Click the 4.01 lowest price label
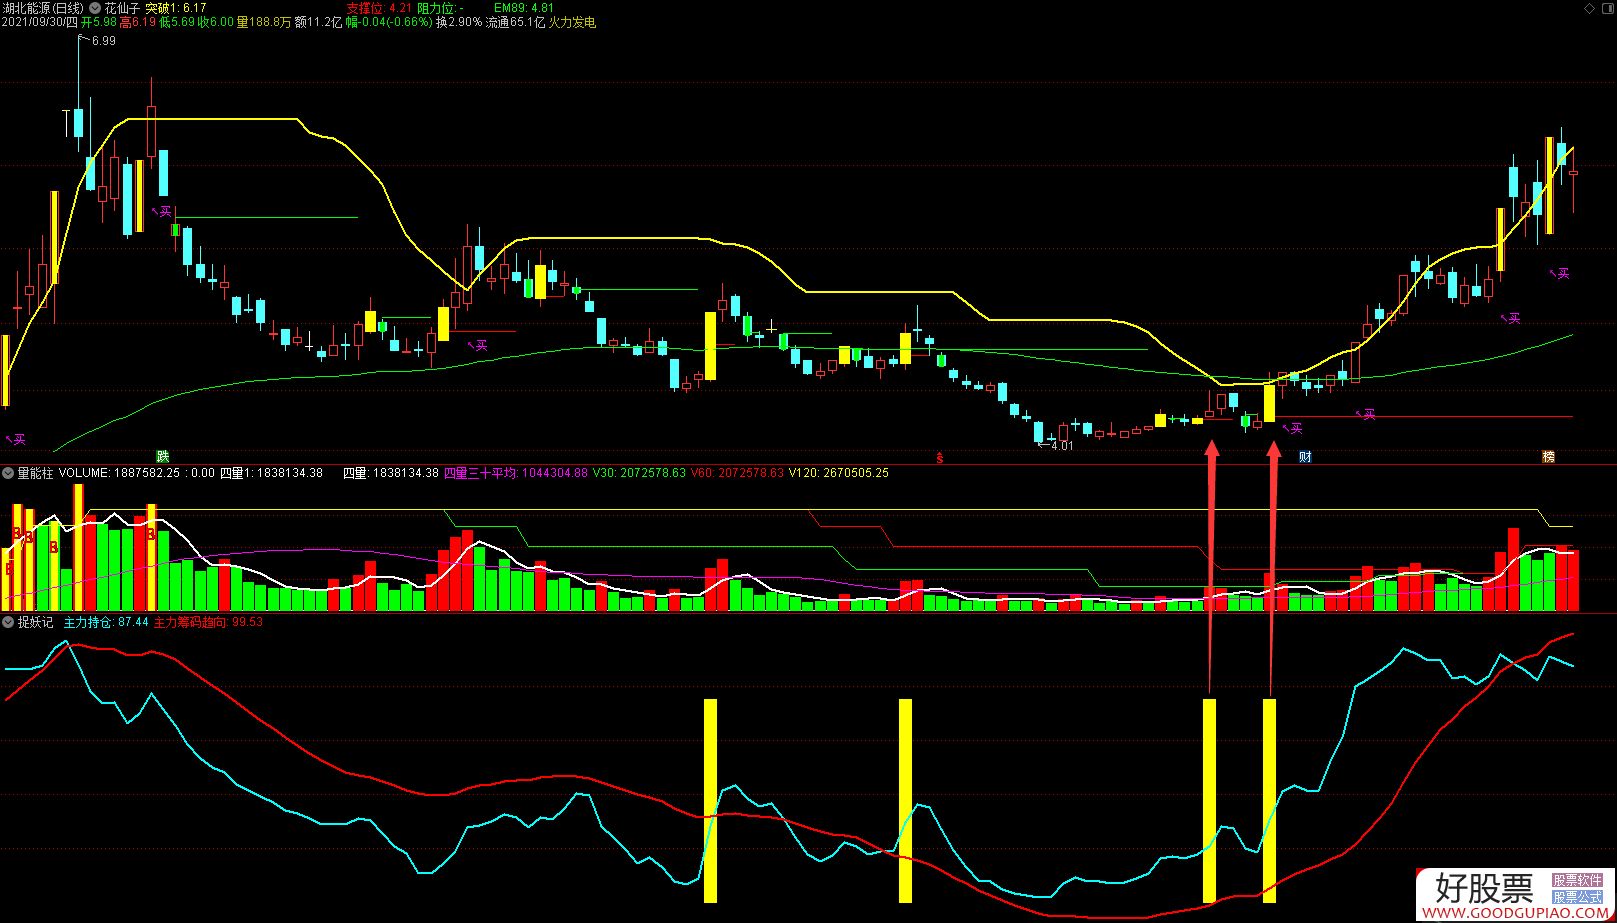Screen dimensions: 1617x923 1061,446
